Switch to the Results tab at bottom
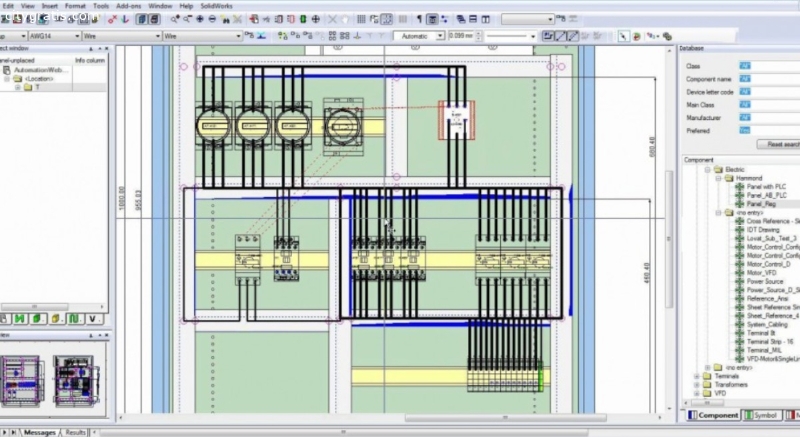 tap(76, 432)
